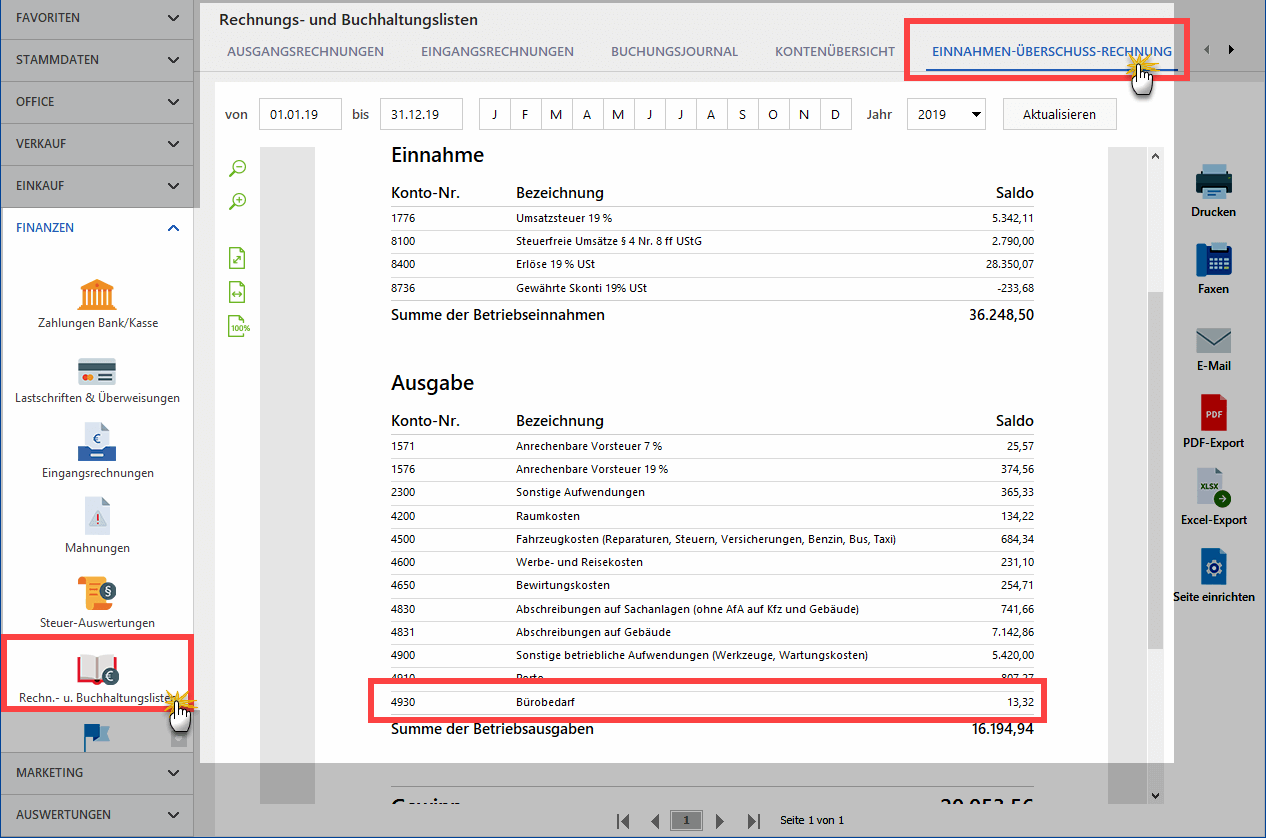The height and width of the screenshot is (838, 1266).
Task: Open the Jahr dropdown showing 2019
Action: [x=946, y=115]
